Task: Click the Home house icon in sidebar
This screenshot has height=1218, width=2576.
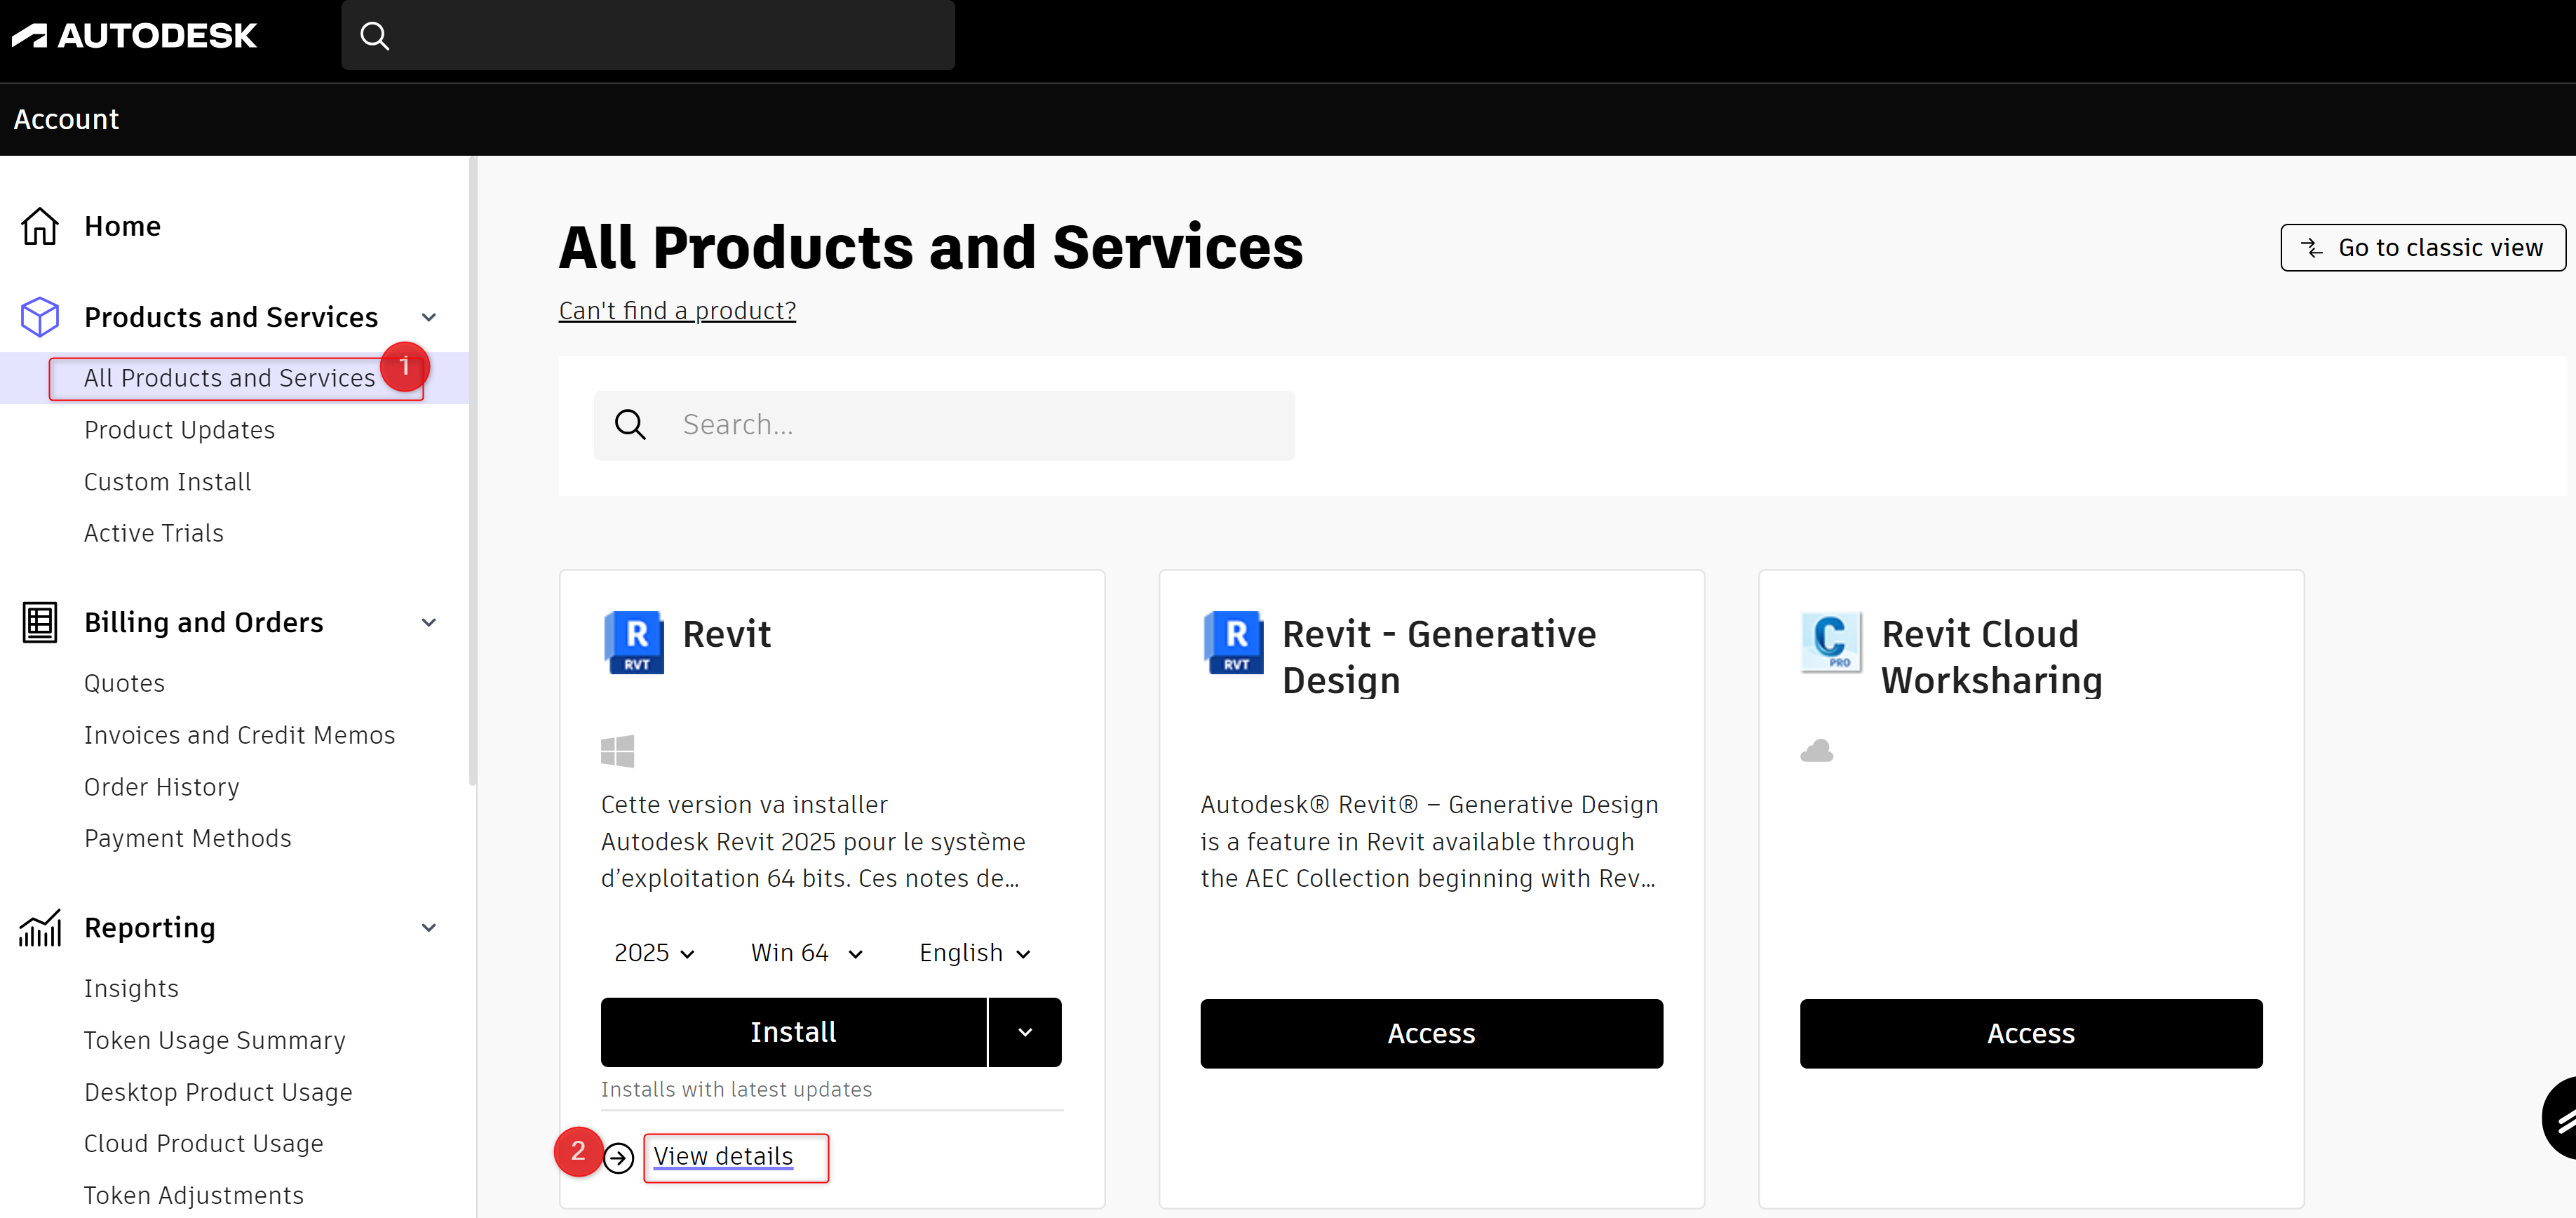Action: click(40, 226)
